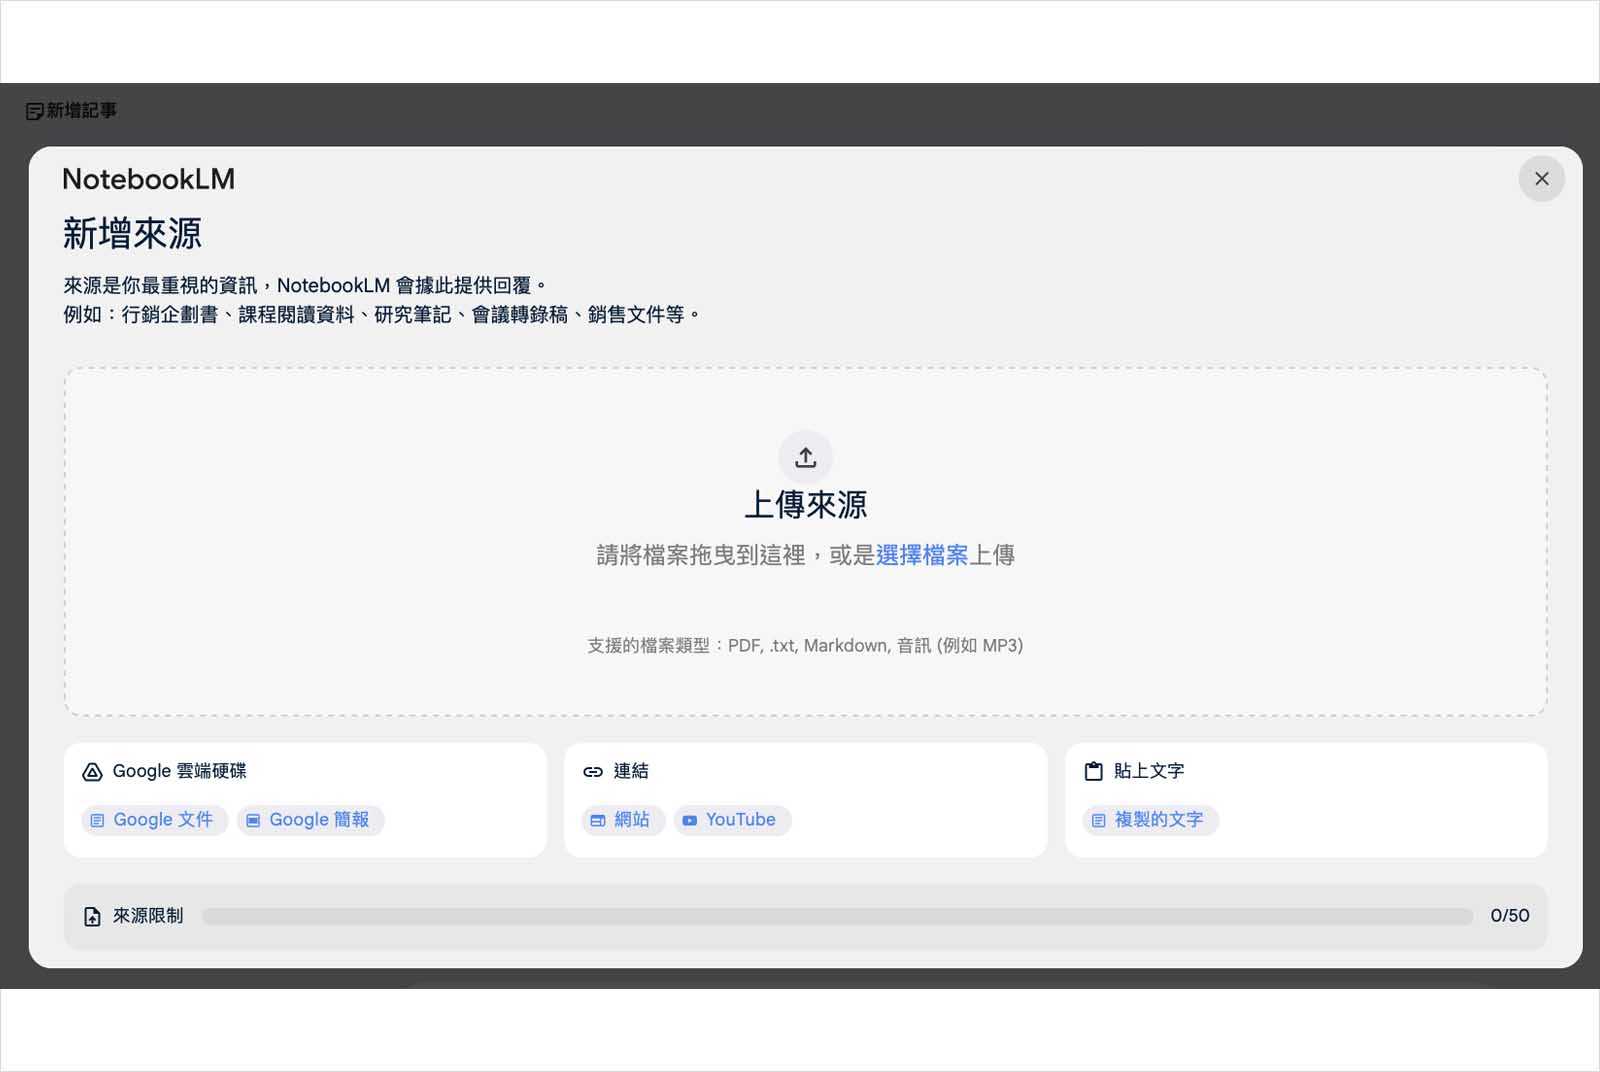Add a Google 文件 source
The width and height of the screenshot is (1600, 1072).
(x=155, y=820)
